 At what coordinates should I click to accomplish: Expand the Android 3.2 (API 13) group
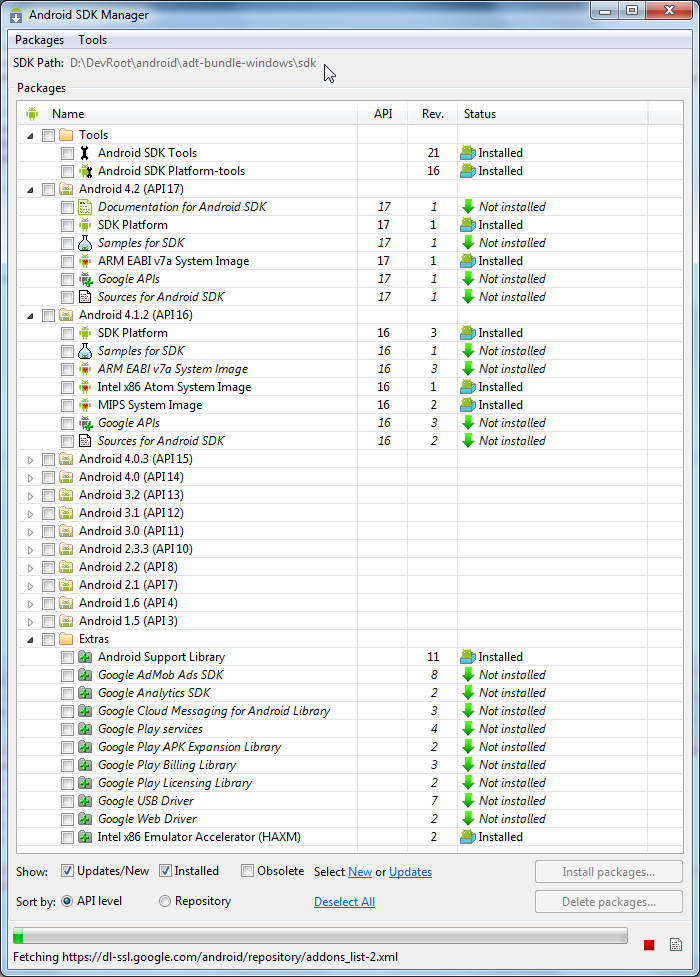click(x=30, y=496)
